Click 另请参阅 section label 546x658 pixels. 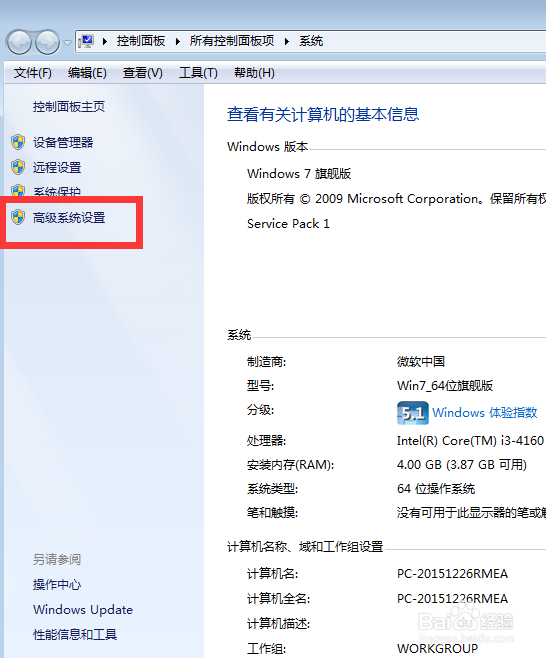click(57, 559)
